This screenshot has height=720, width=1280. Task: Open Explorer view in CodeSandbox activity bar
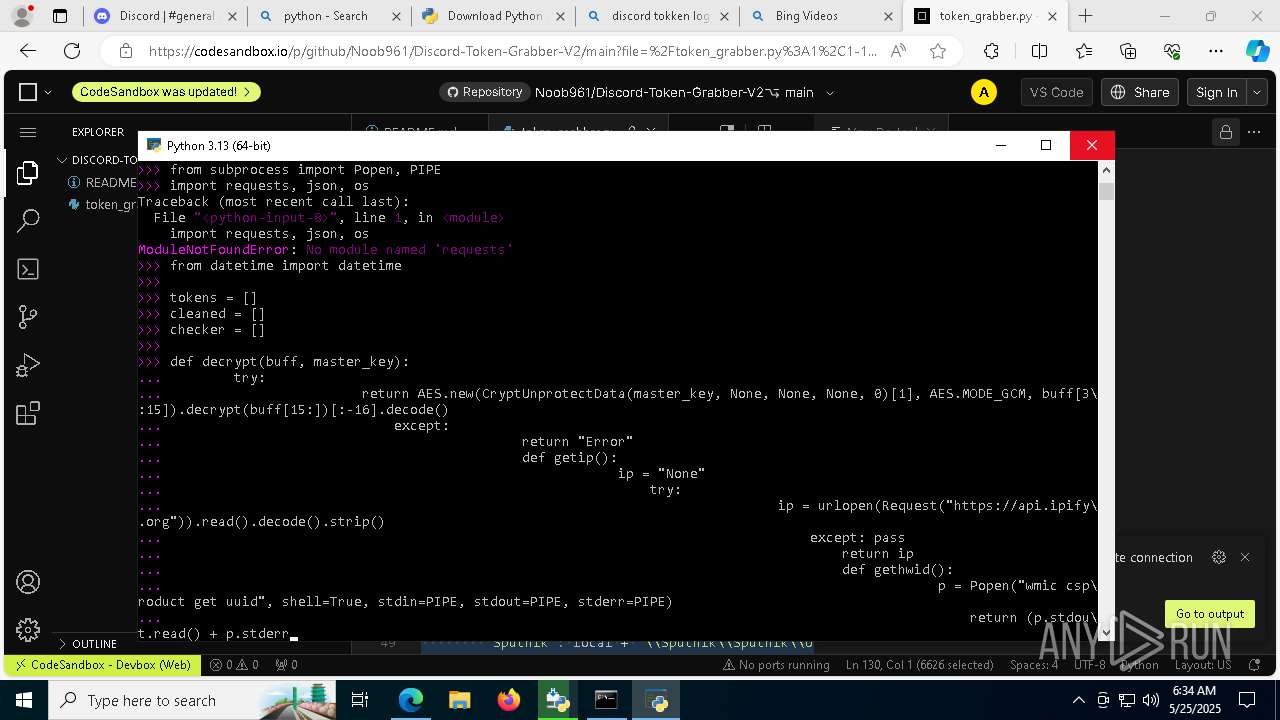[x=28, y=173]
